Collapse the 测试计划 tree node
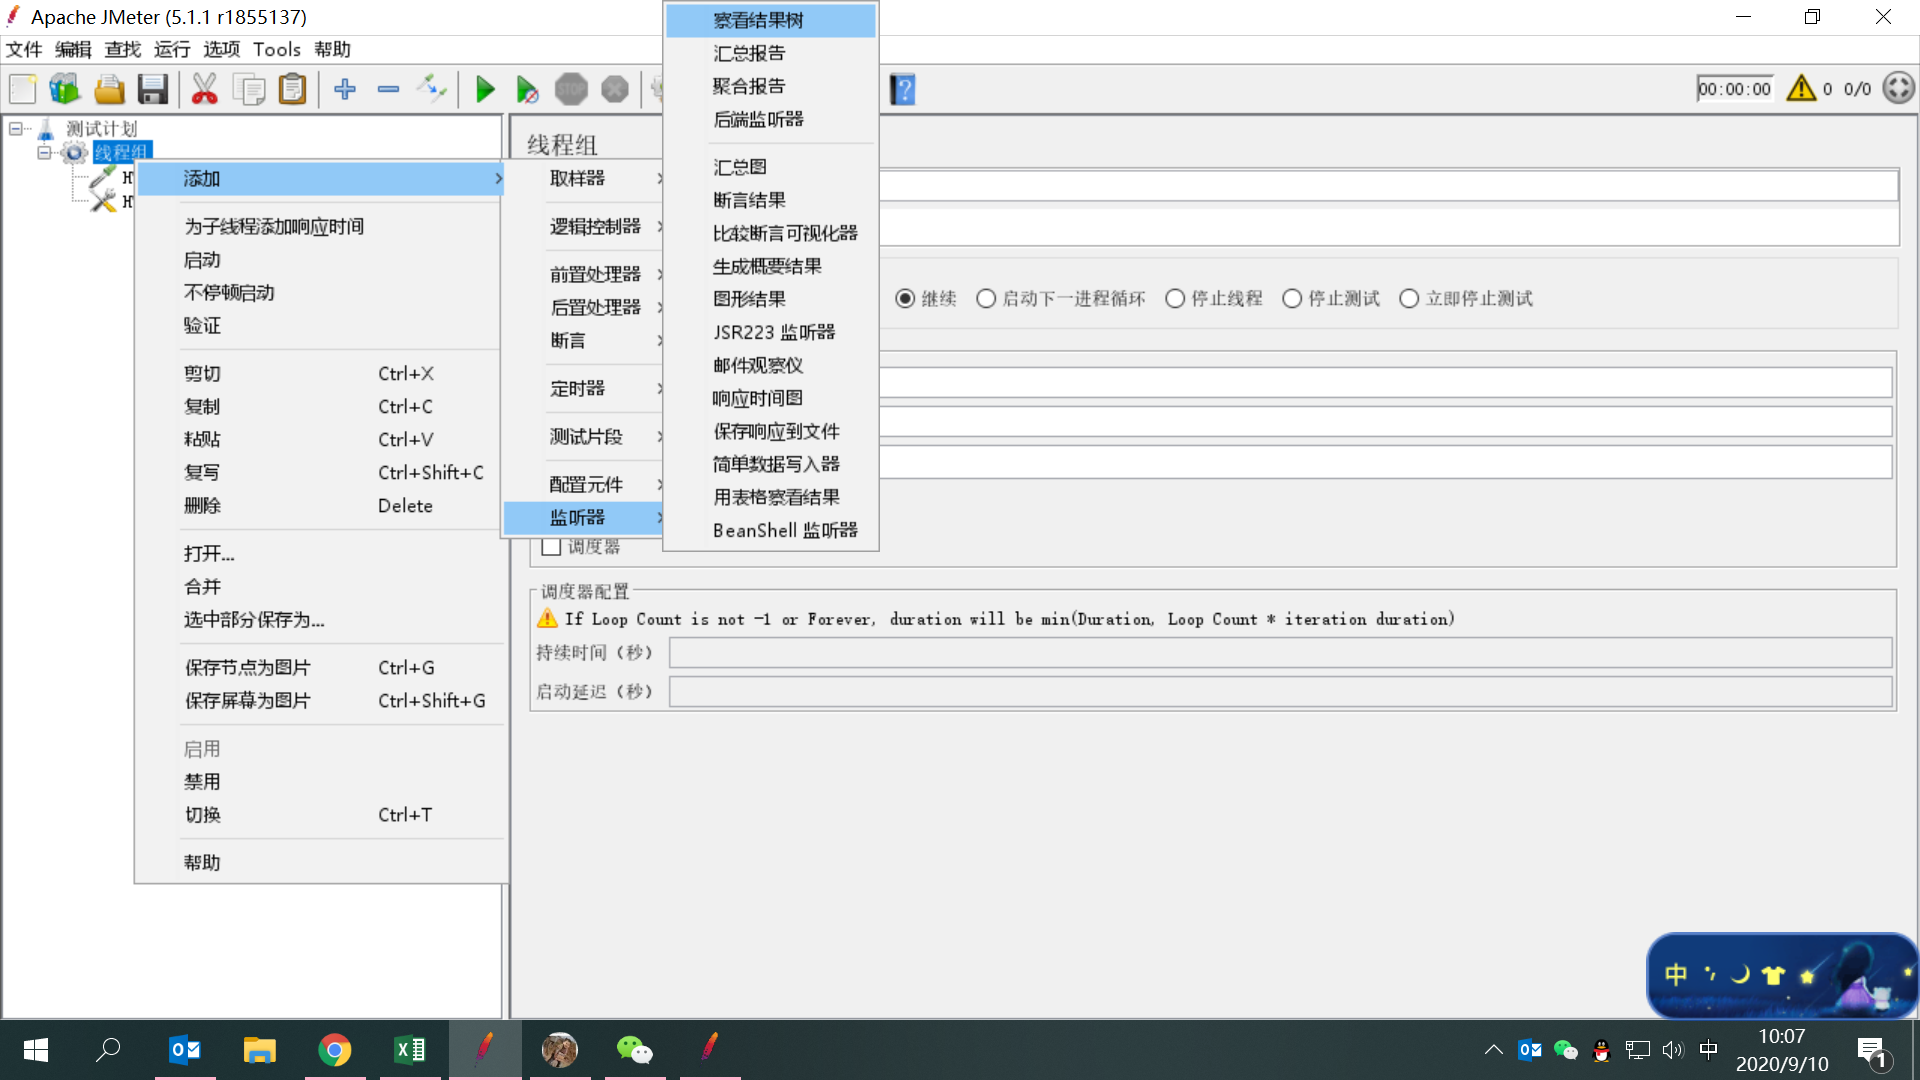The height and width of the screenshot is (1080, 1920). point(16,129)
